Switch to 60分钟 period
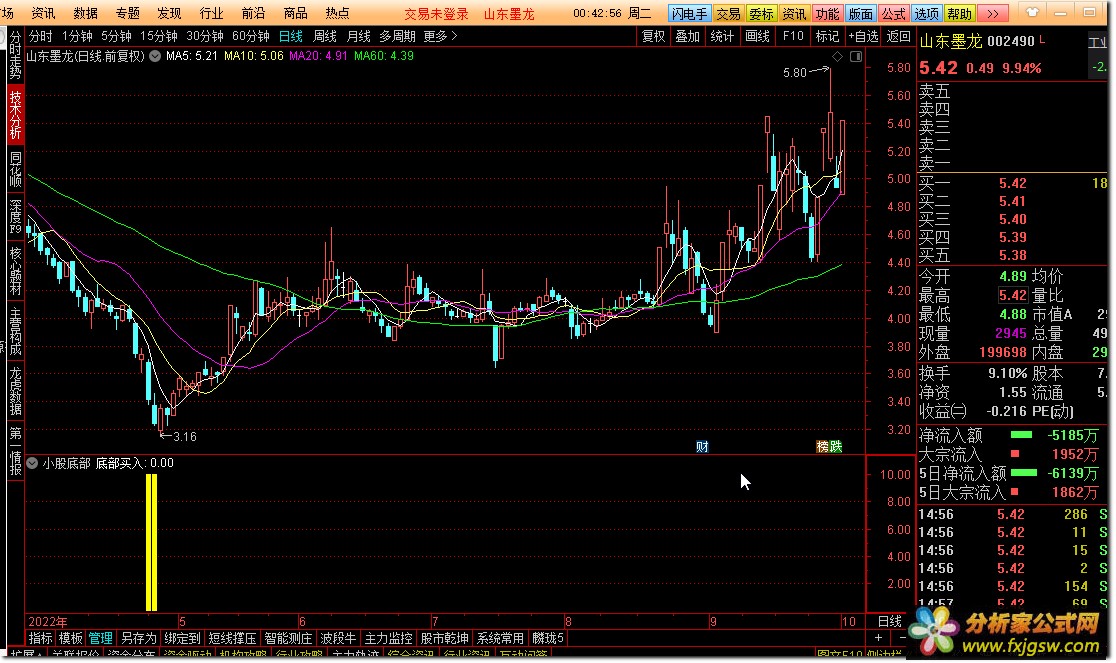 251,36
